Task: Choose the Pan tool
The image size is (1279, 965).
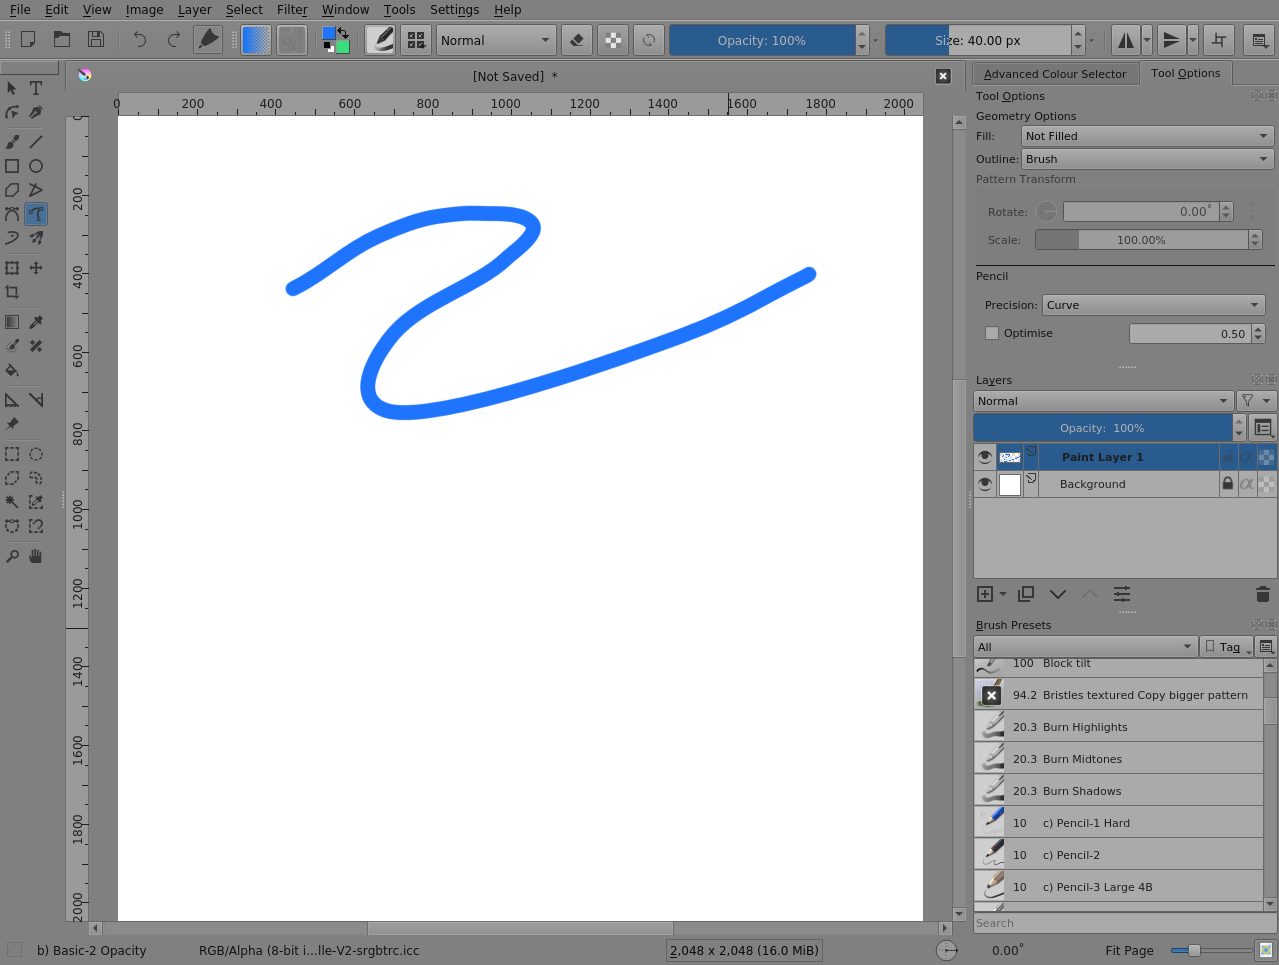Action: tap(35, 556)
